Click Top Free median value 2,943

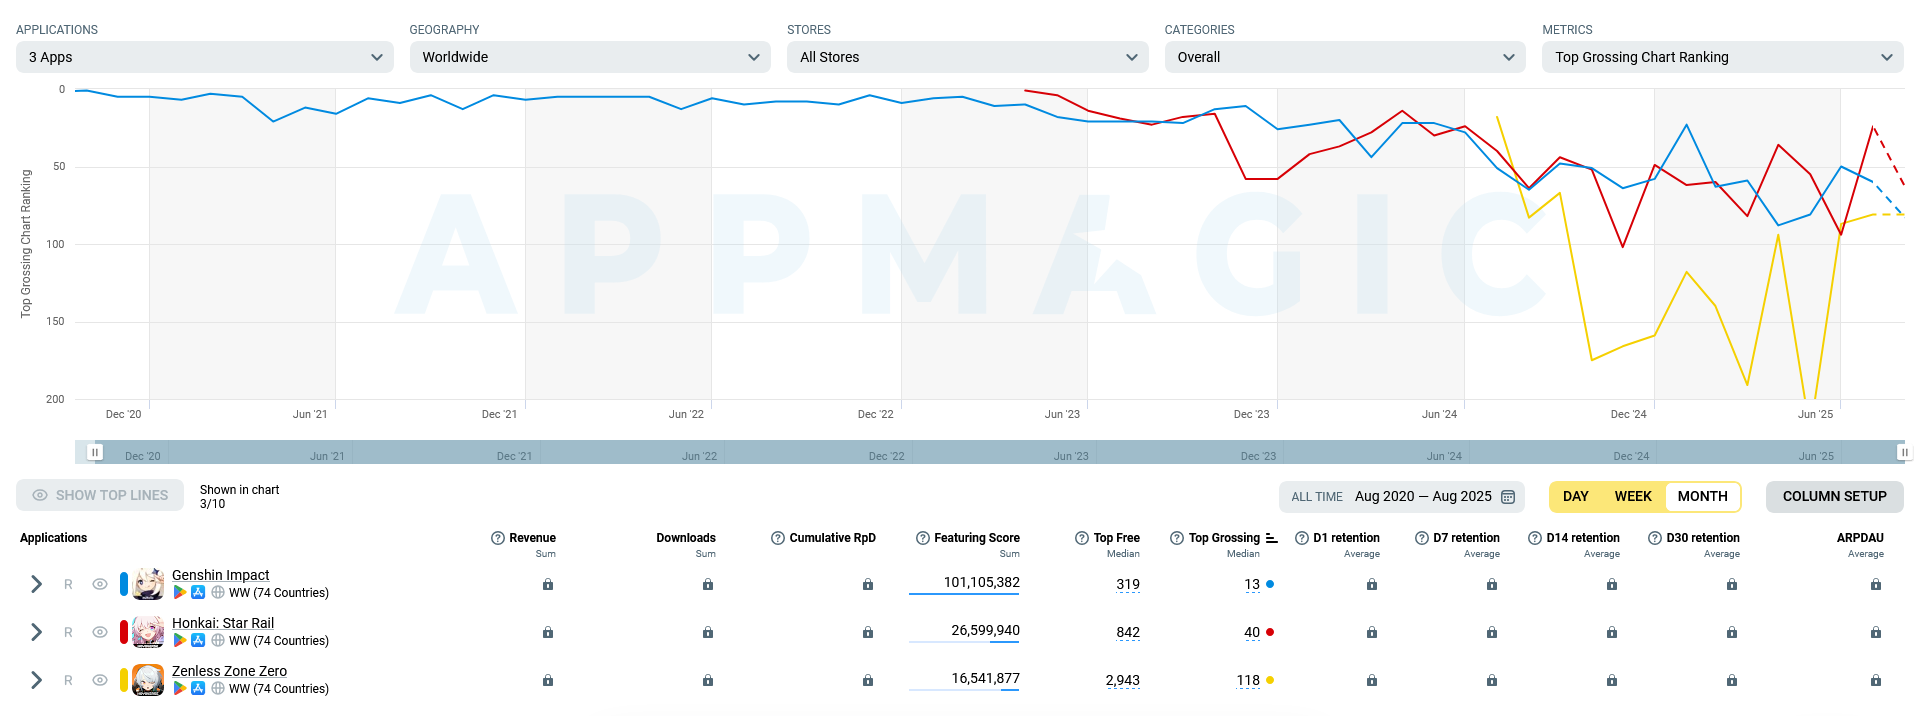1123,680
